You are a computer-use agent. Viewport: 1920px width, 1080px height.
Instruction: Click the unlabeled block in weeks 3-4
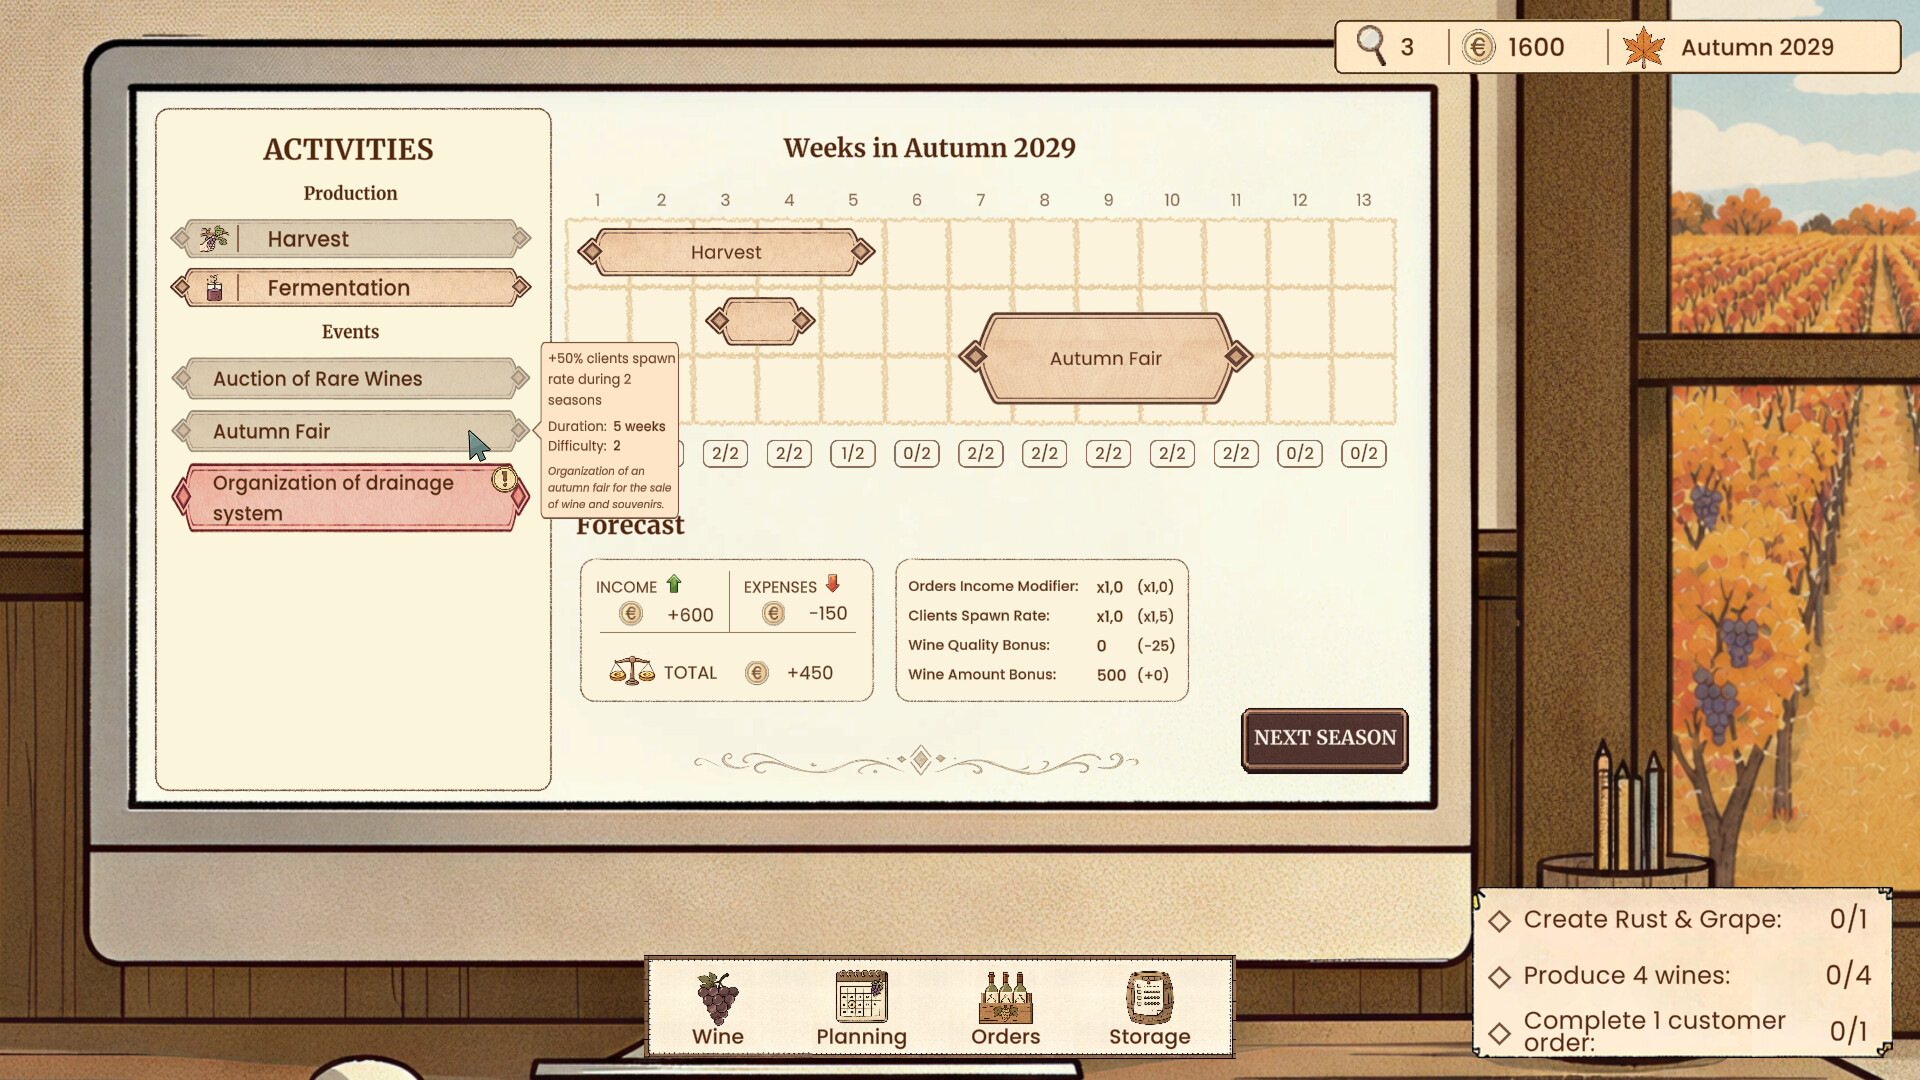[x=760, y=321]
